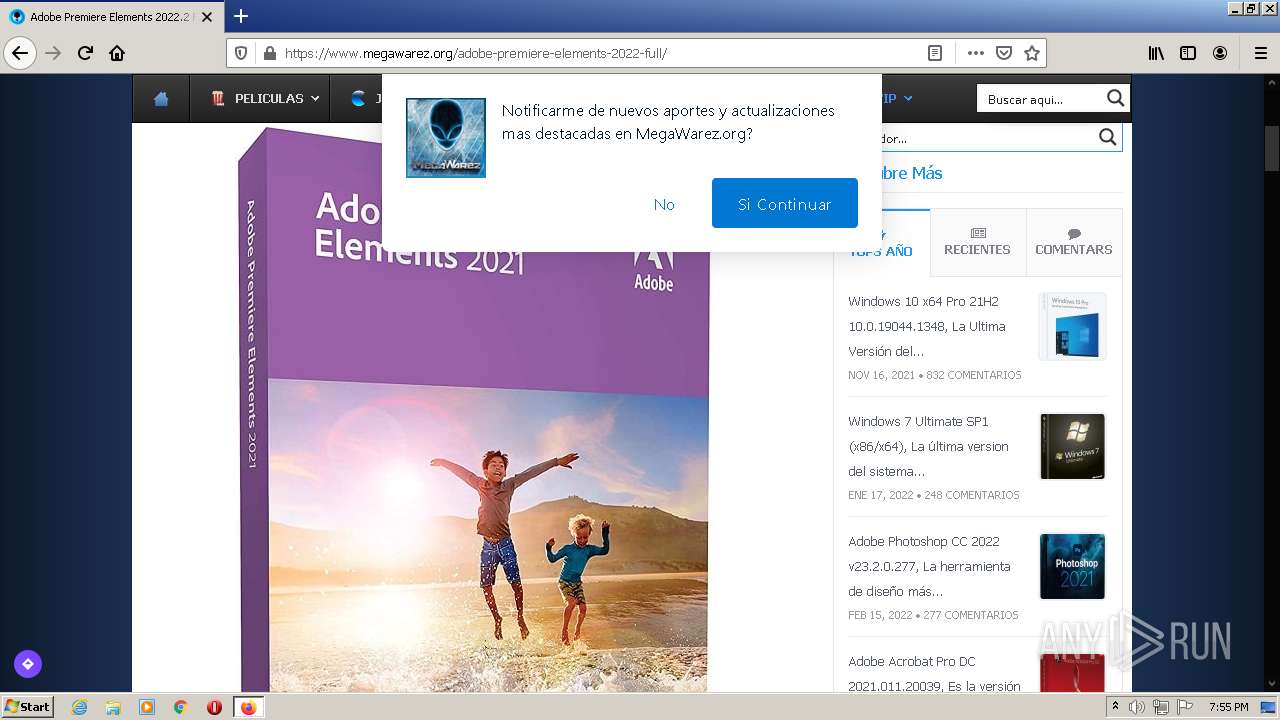Launch Chrome from the taskbar

click(181, 707)
